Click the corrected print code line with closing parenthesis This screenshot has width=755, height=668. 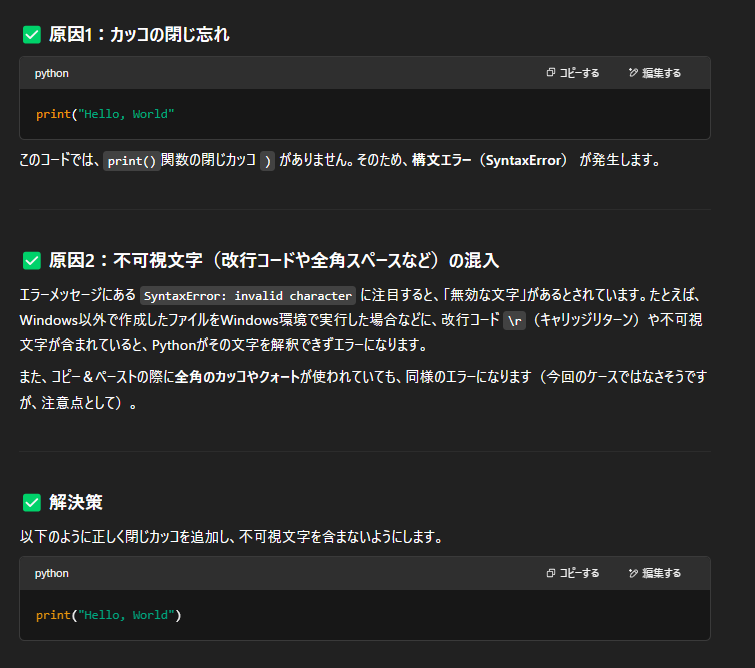tap(108, 615)
